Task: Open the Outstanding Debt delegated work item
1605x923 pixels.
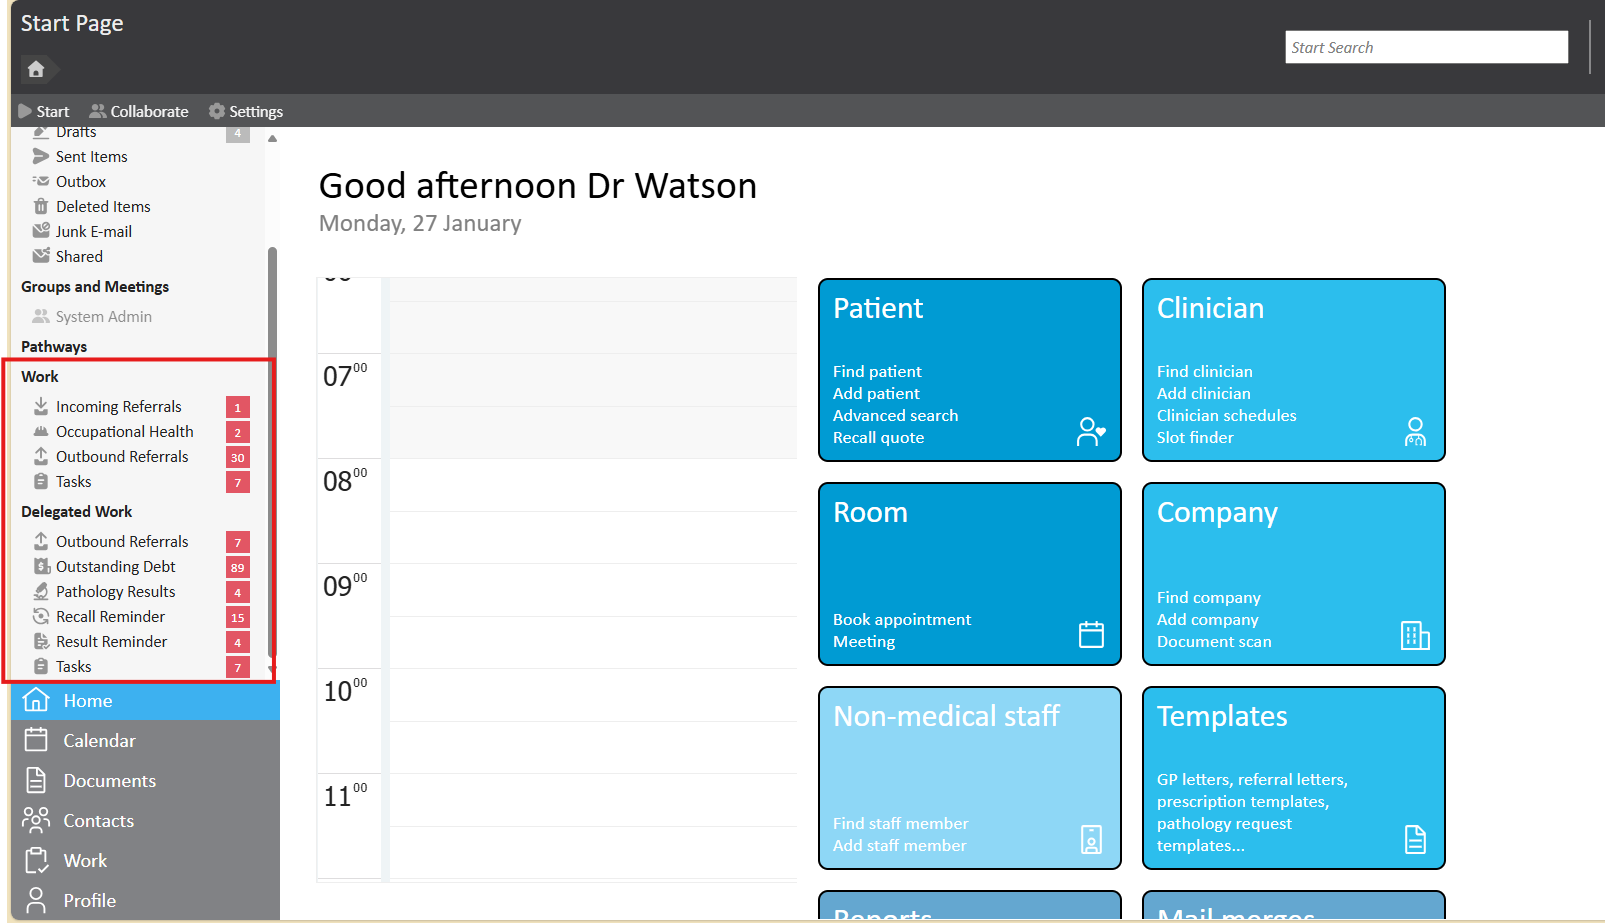Action: 115,567
